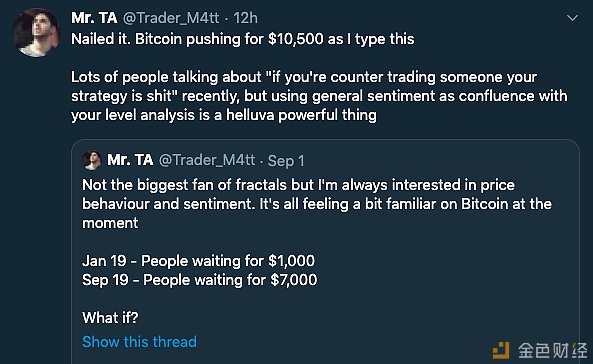The image size is (593, 364).
Task: Open the tweet options chevron menu
Action: pyautogui.click(x=572, y=18)
